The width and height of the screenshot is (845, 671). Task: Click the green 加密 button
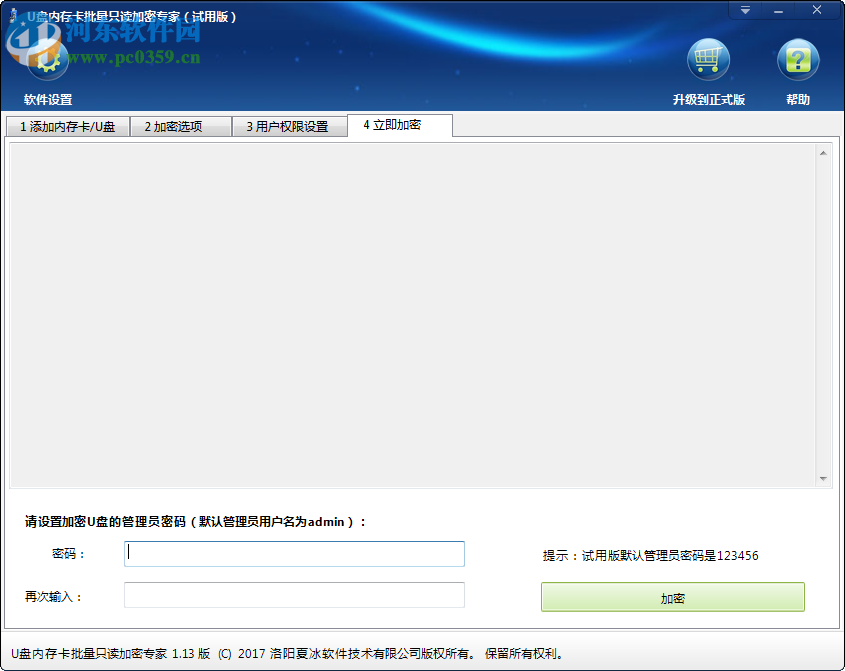point(672,596)
